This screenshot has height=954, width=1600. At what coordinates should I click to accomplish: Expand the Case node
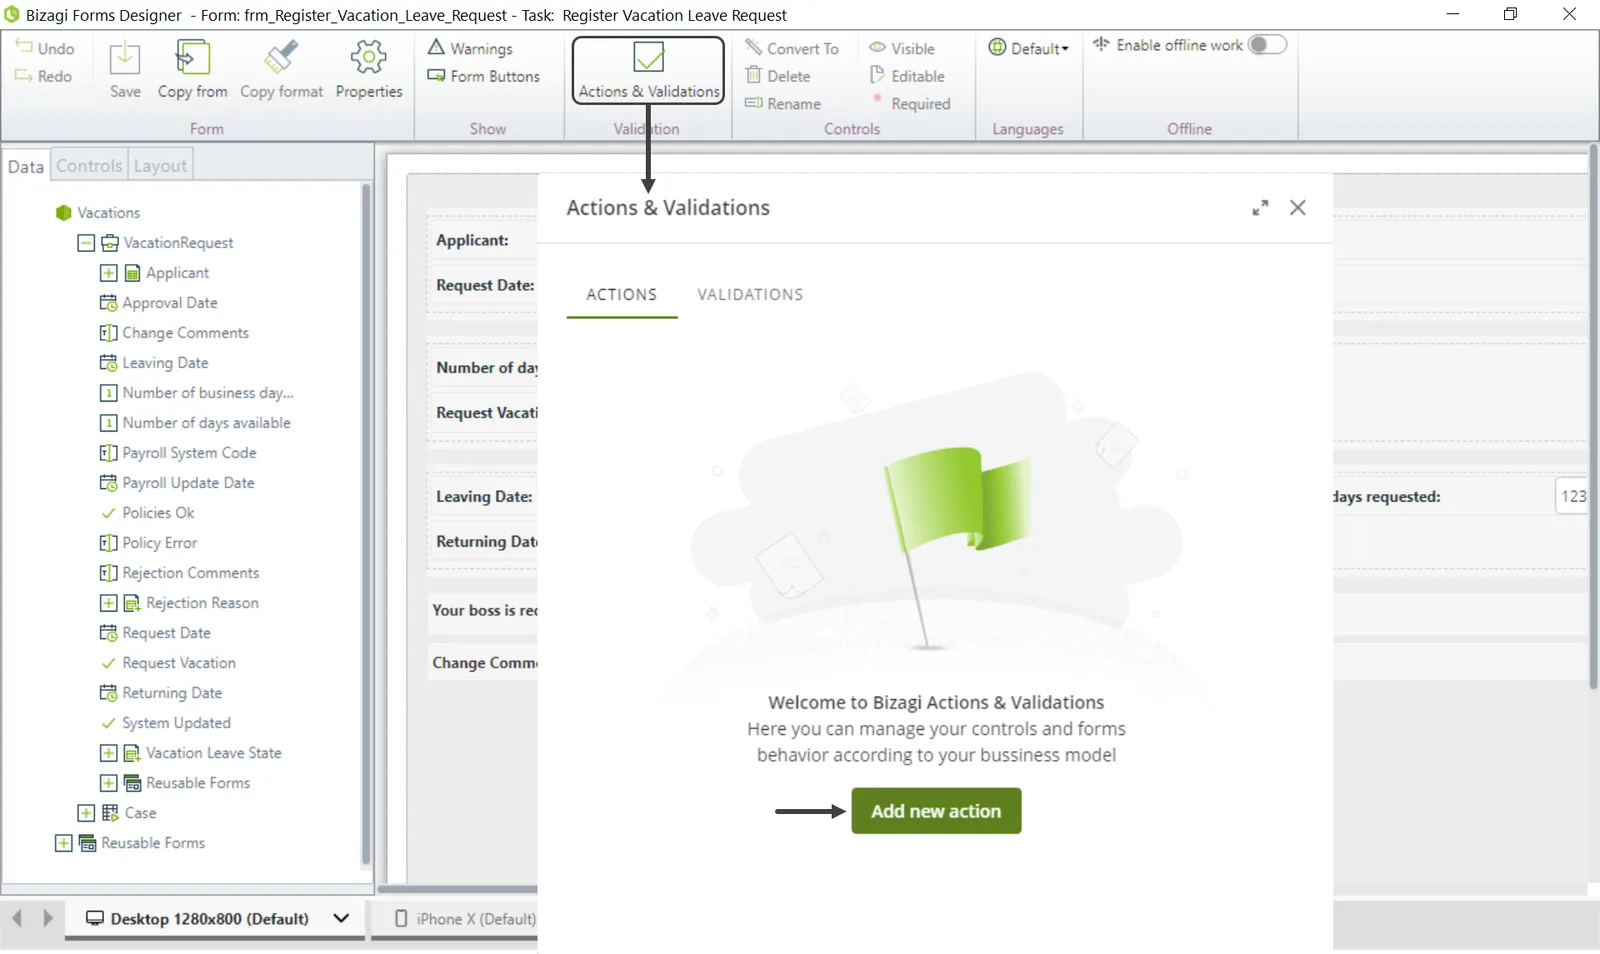86,813
